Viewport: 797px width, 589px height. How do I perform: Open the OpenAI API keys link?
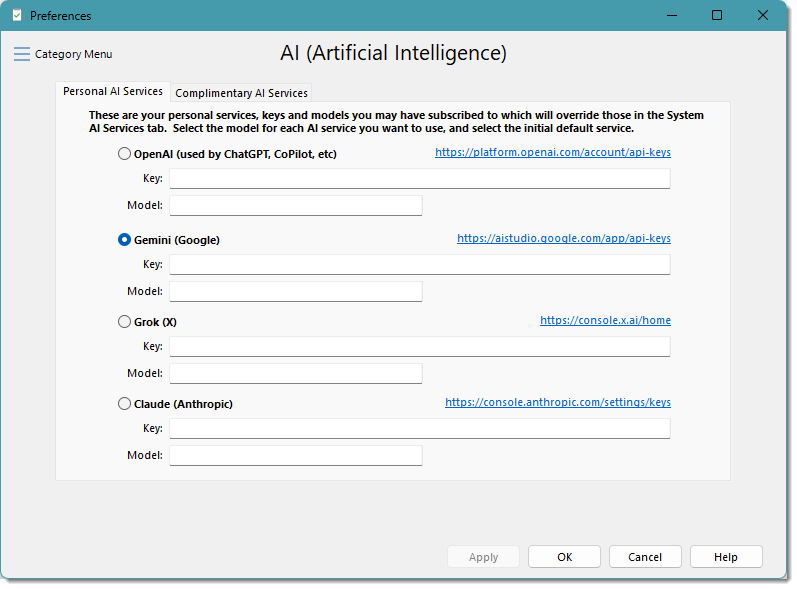552,153
